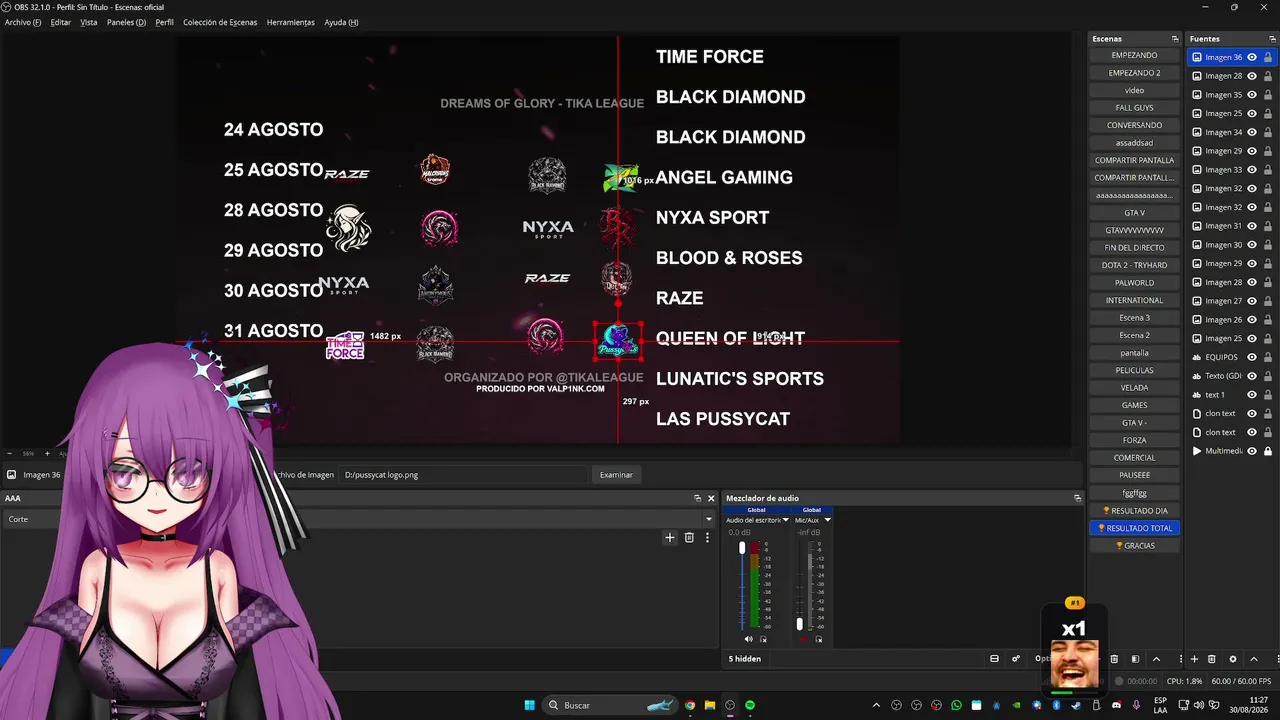Open selected source properties gear
Screen dimensions: 1280x720
point(1232,659)
